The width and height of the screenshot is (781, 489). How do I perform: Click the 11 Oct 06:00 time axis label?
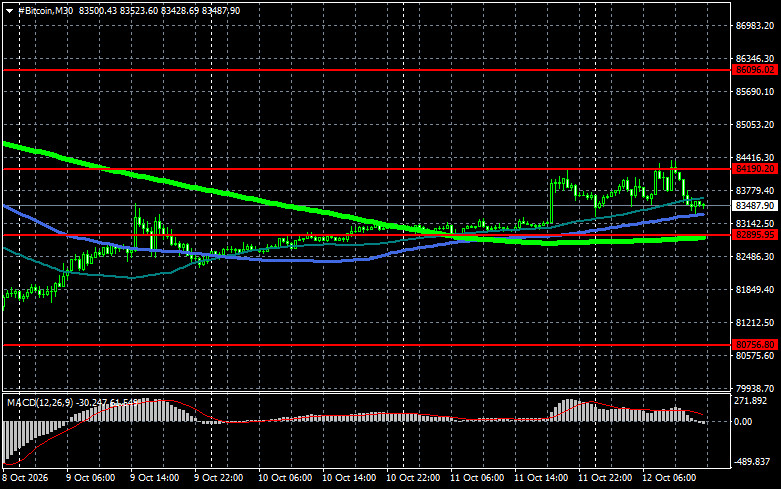coord(477,478)
